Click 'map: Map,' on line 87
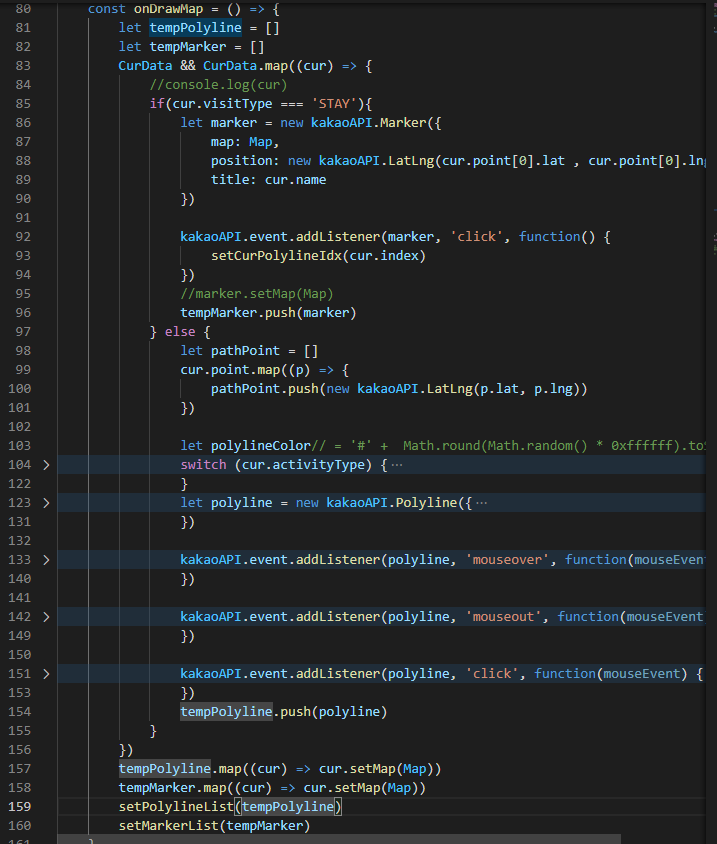717x844 pixels. pyautogui.click(x=245, y=142)
